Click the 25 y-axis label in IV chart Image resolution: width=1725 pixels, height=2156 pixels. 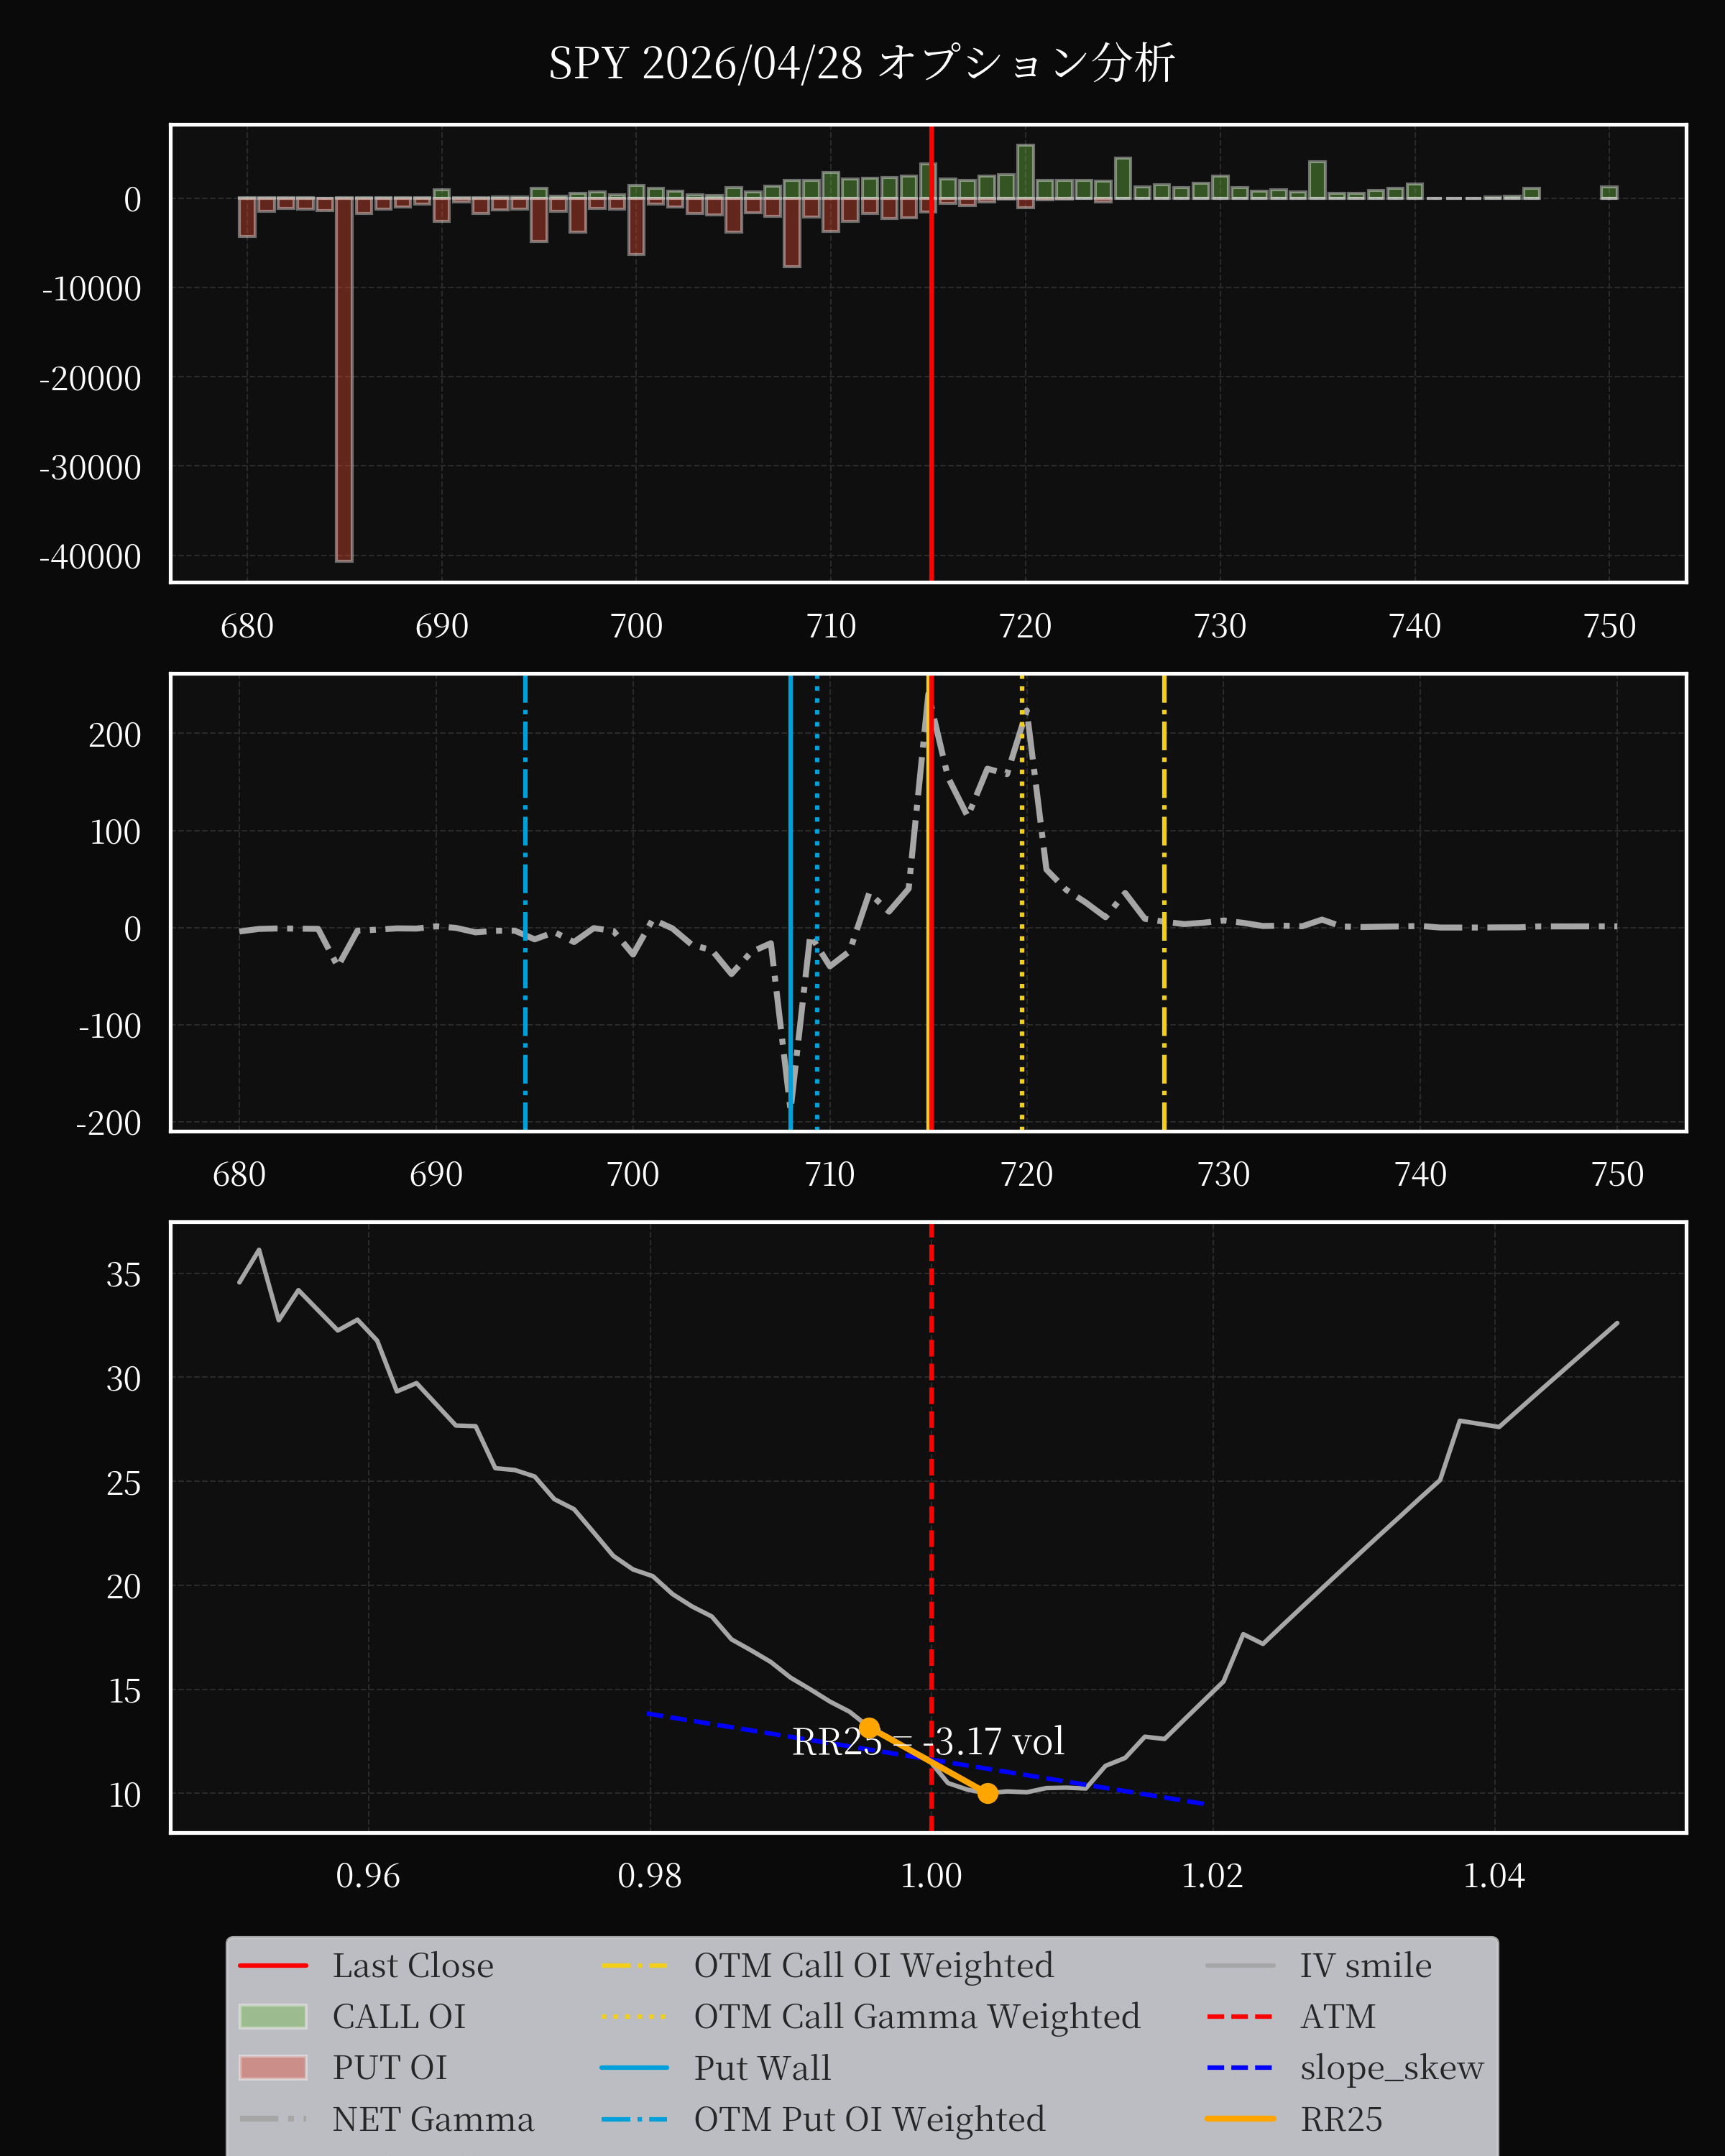[x=124, y=1483]
